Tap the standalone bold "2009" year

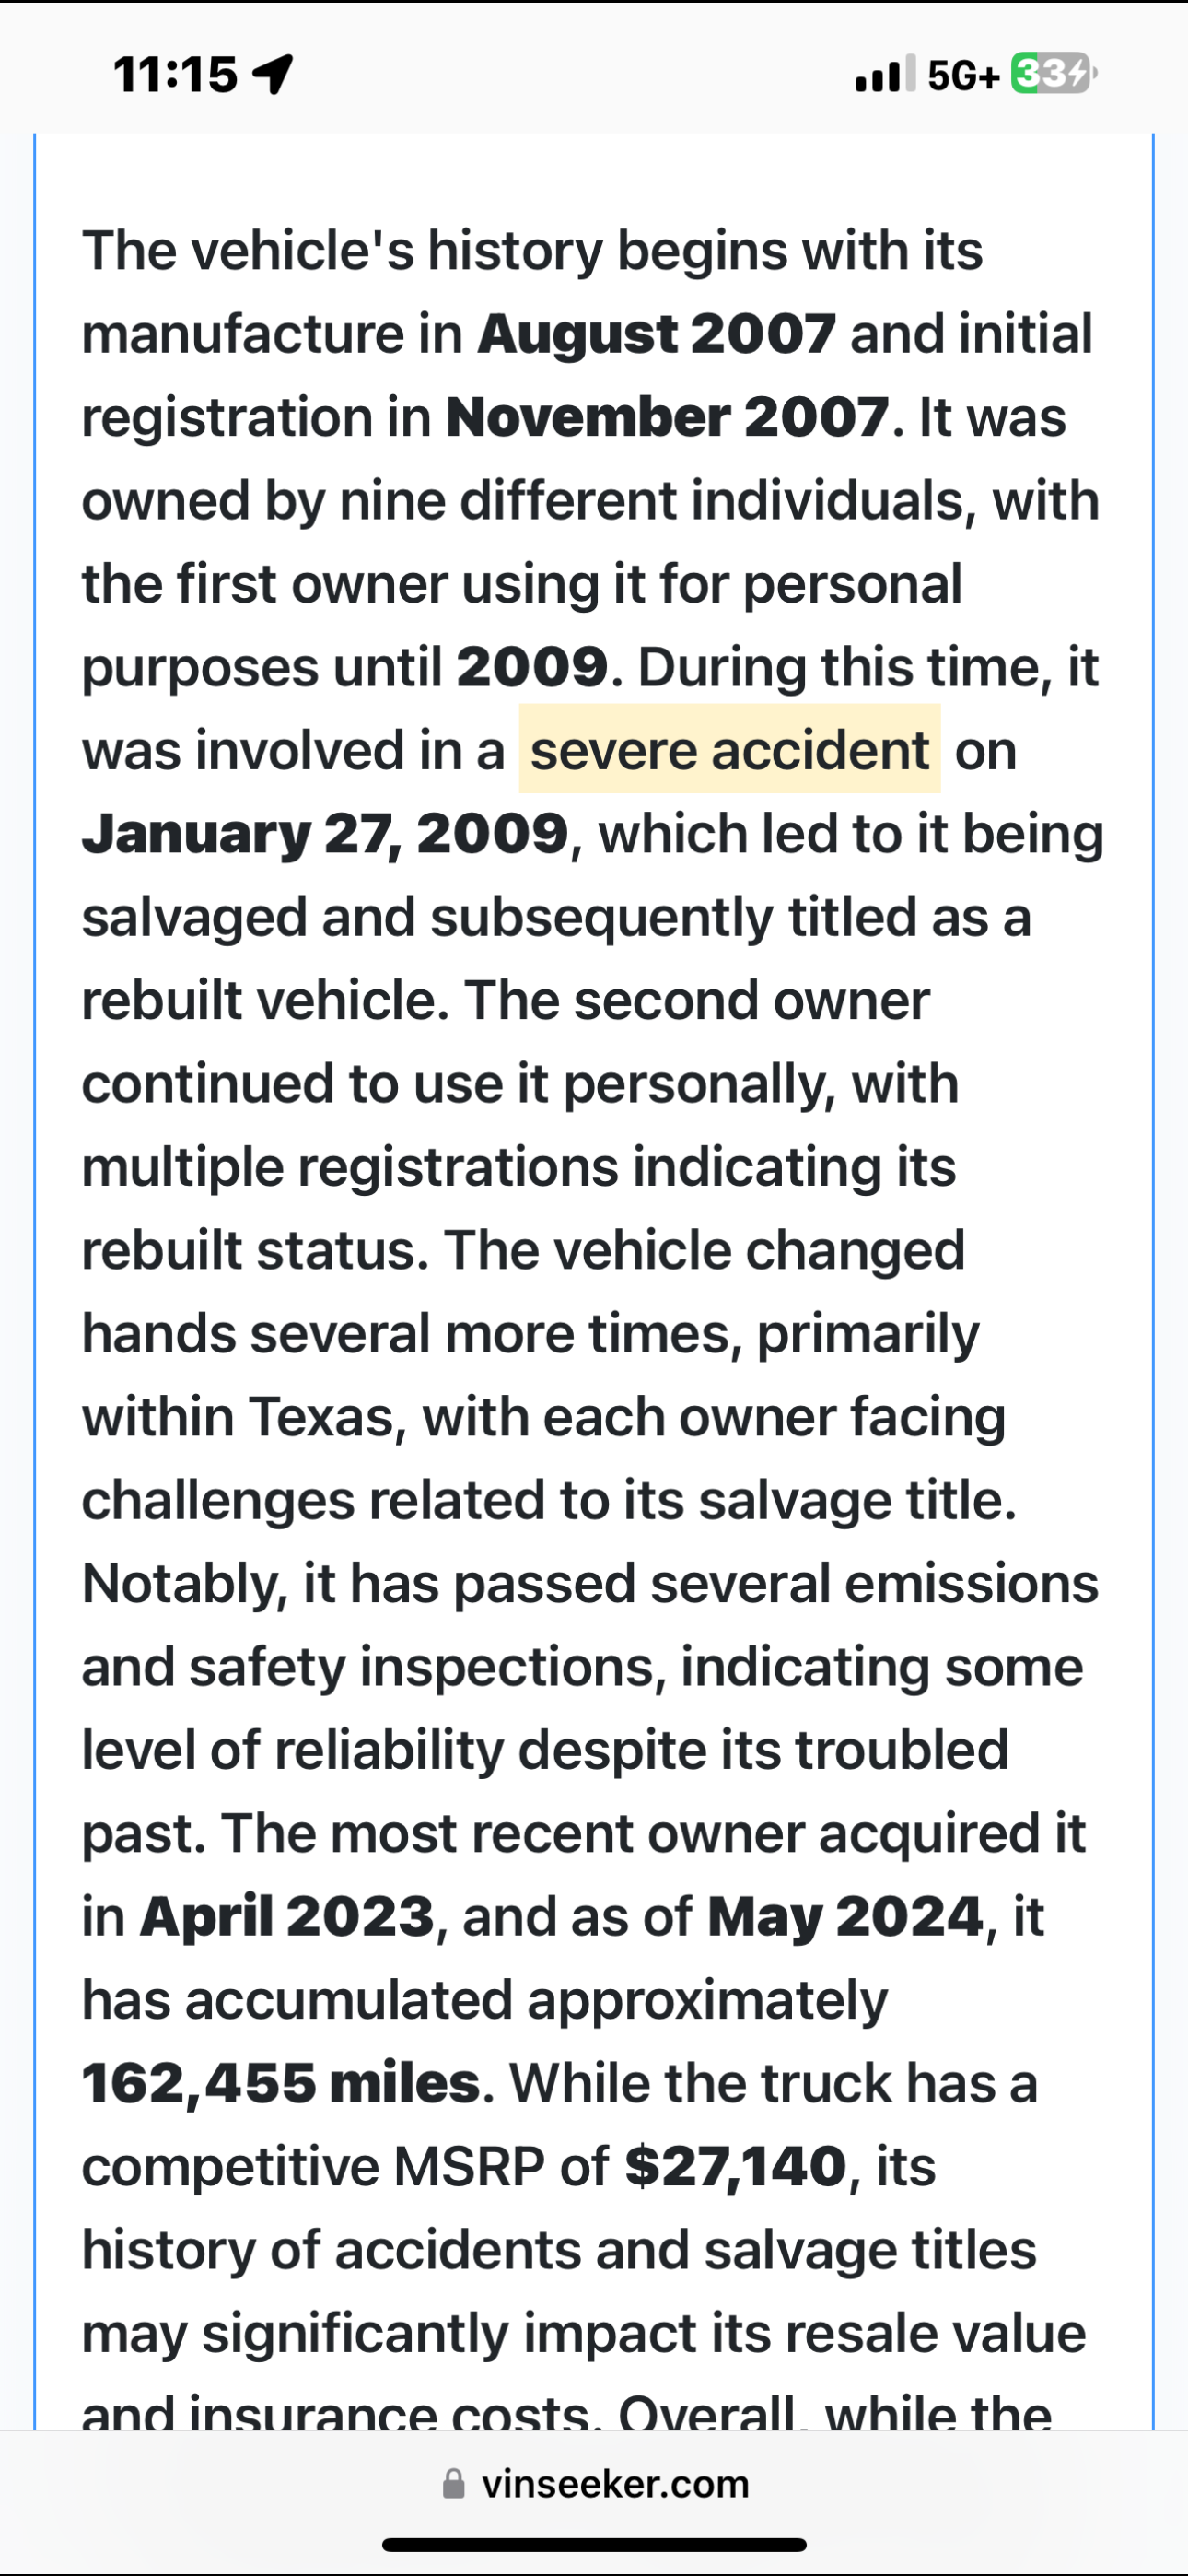(x=532, y=667)
